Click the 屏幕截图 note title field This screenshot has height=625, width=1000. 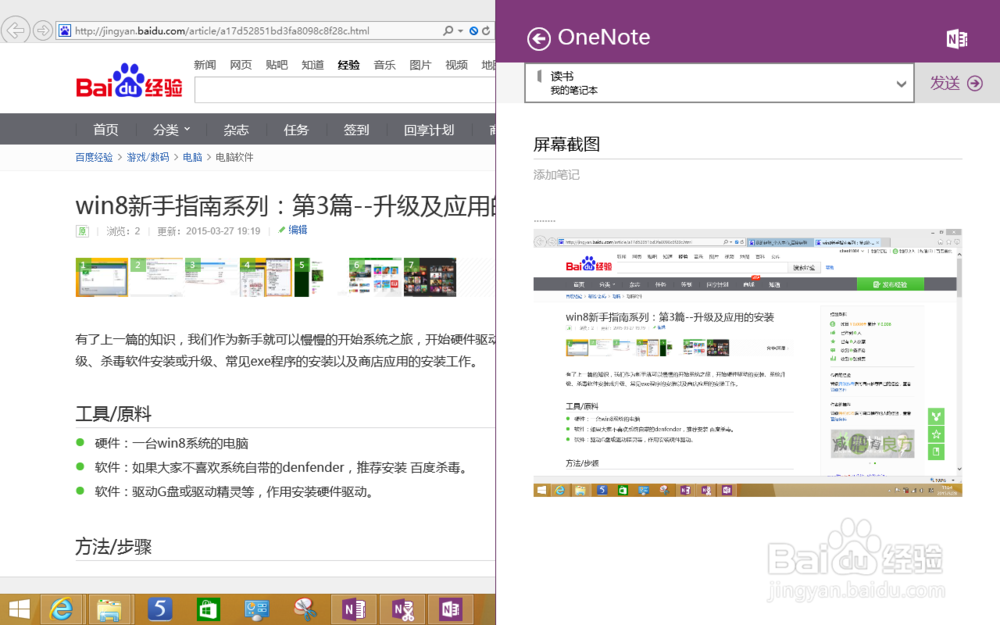coord(747,144)
